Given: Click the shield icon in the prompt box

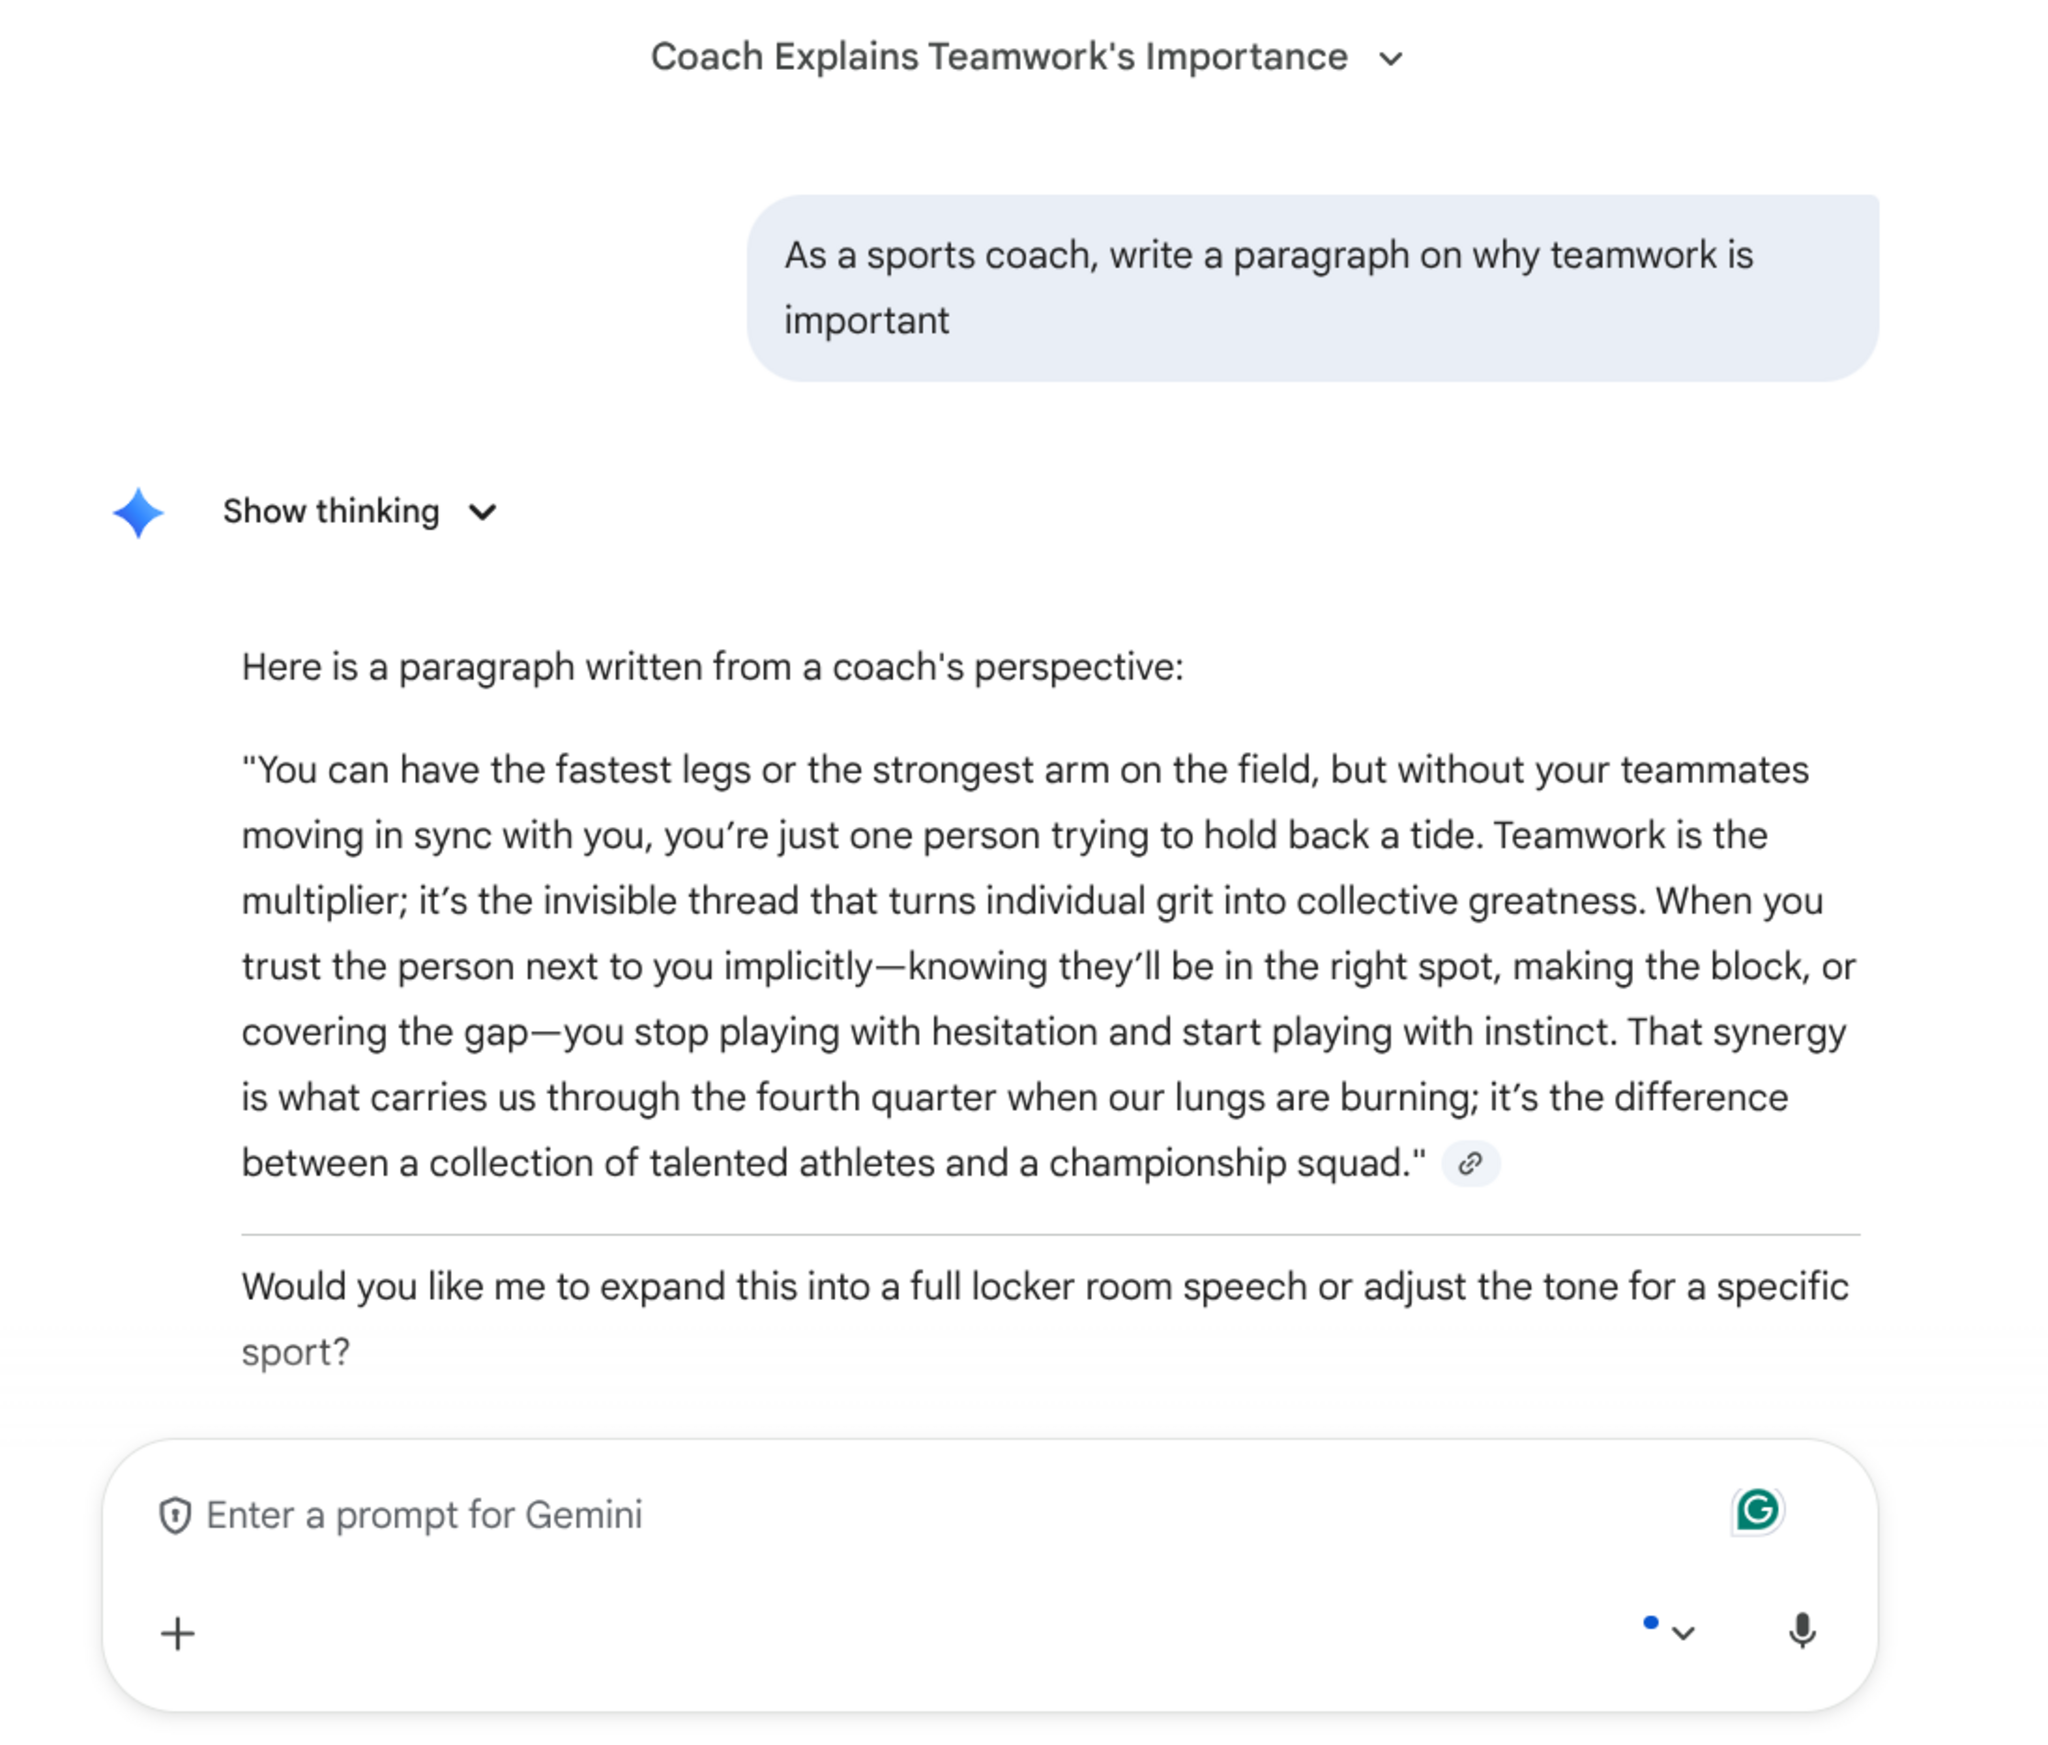Looking at the screenshot, I should point(175,1515).
